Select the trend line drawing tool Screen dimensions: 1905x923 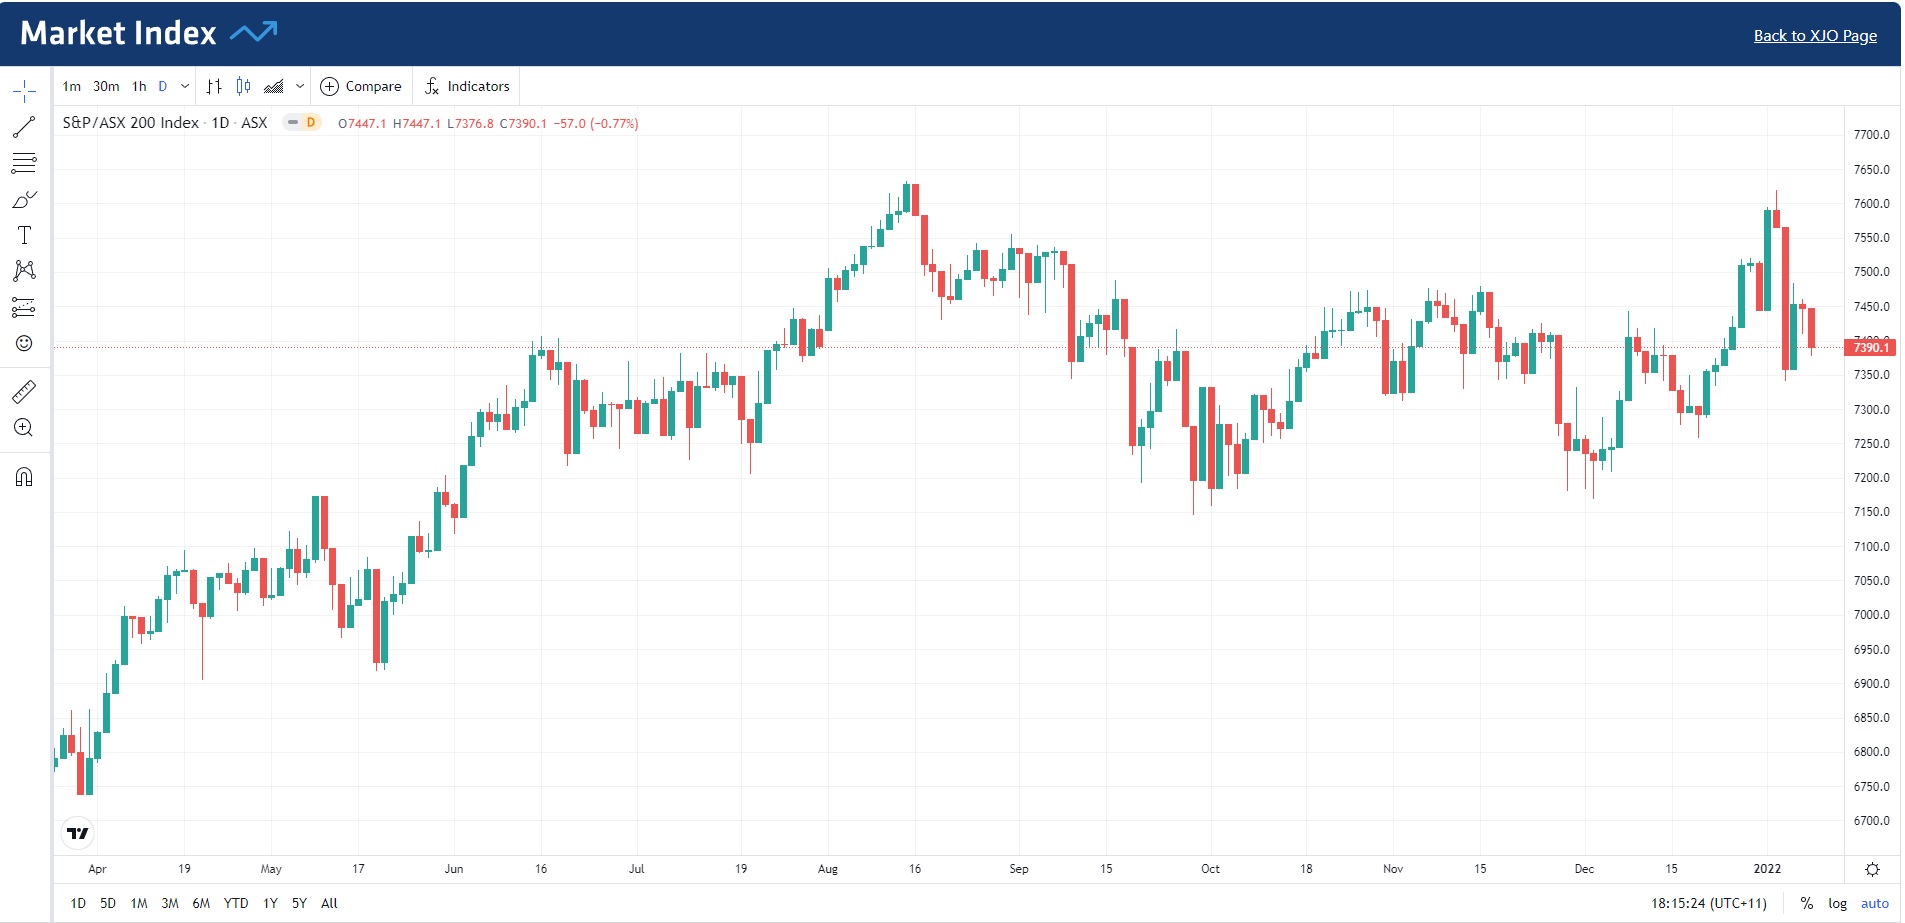pyautogui.click(x=24, y=127)
